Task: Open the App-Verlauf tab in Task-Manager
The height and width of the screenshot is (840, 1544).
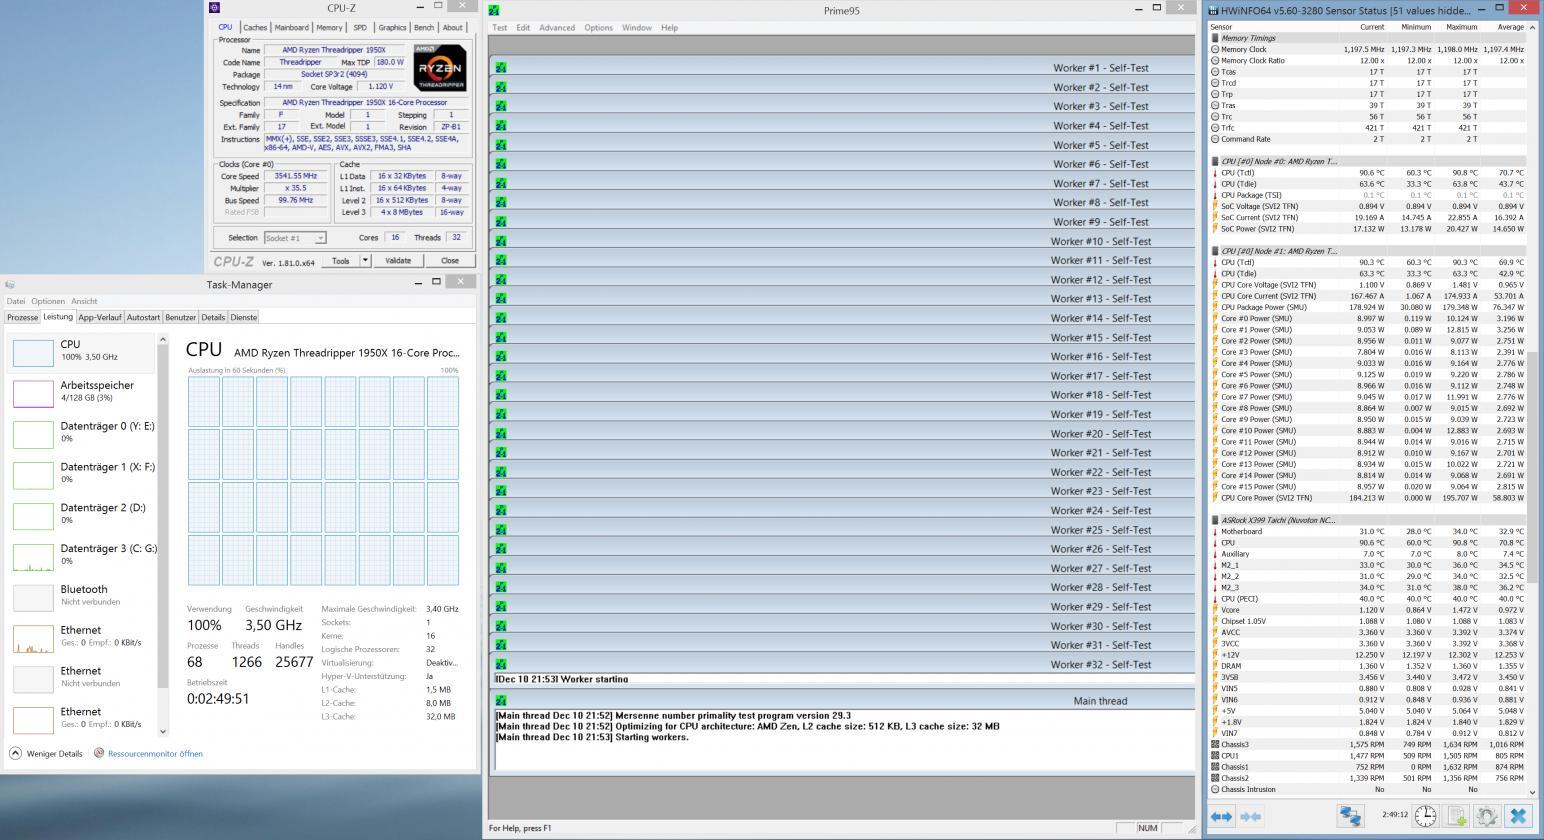Action: 100,317
